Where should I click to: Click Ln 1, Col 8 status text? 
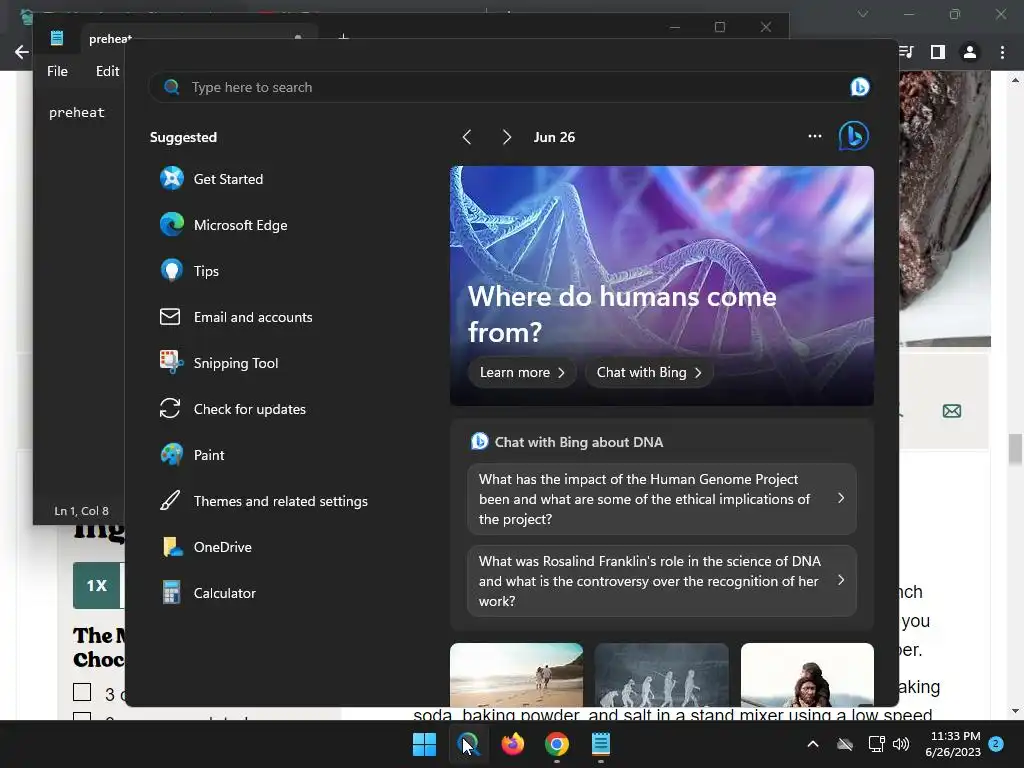tap(82, 511)
